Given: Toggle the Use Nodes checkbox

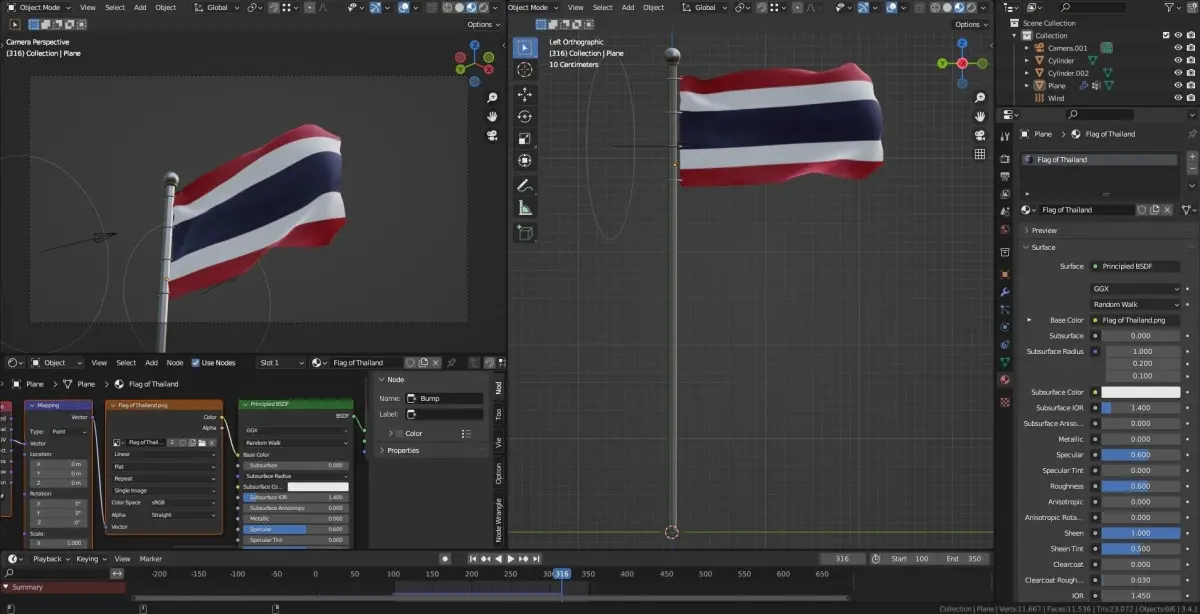Looking at the screenshot, I should point(195,362).
